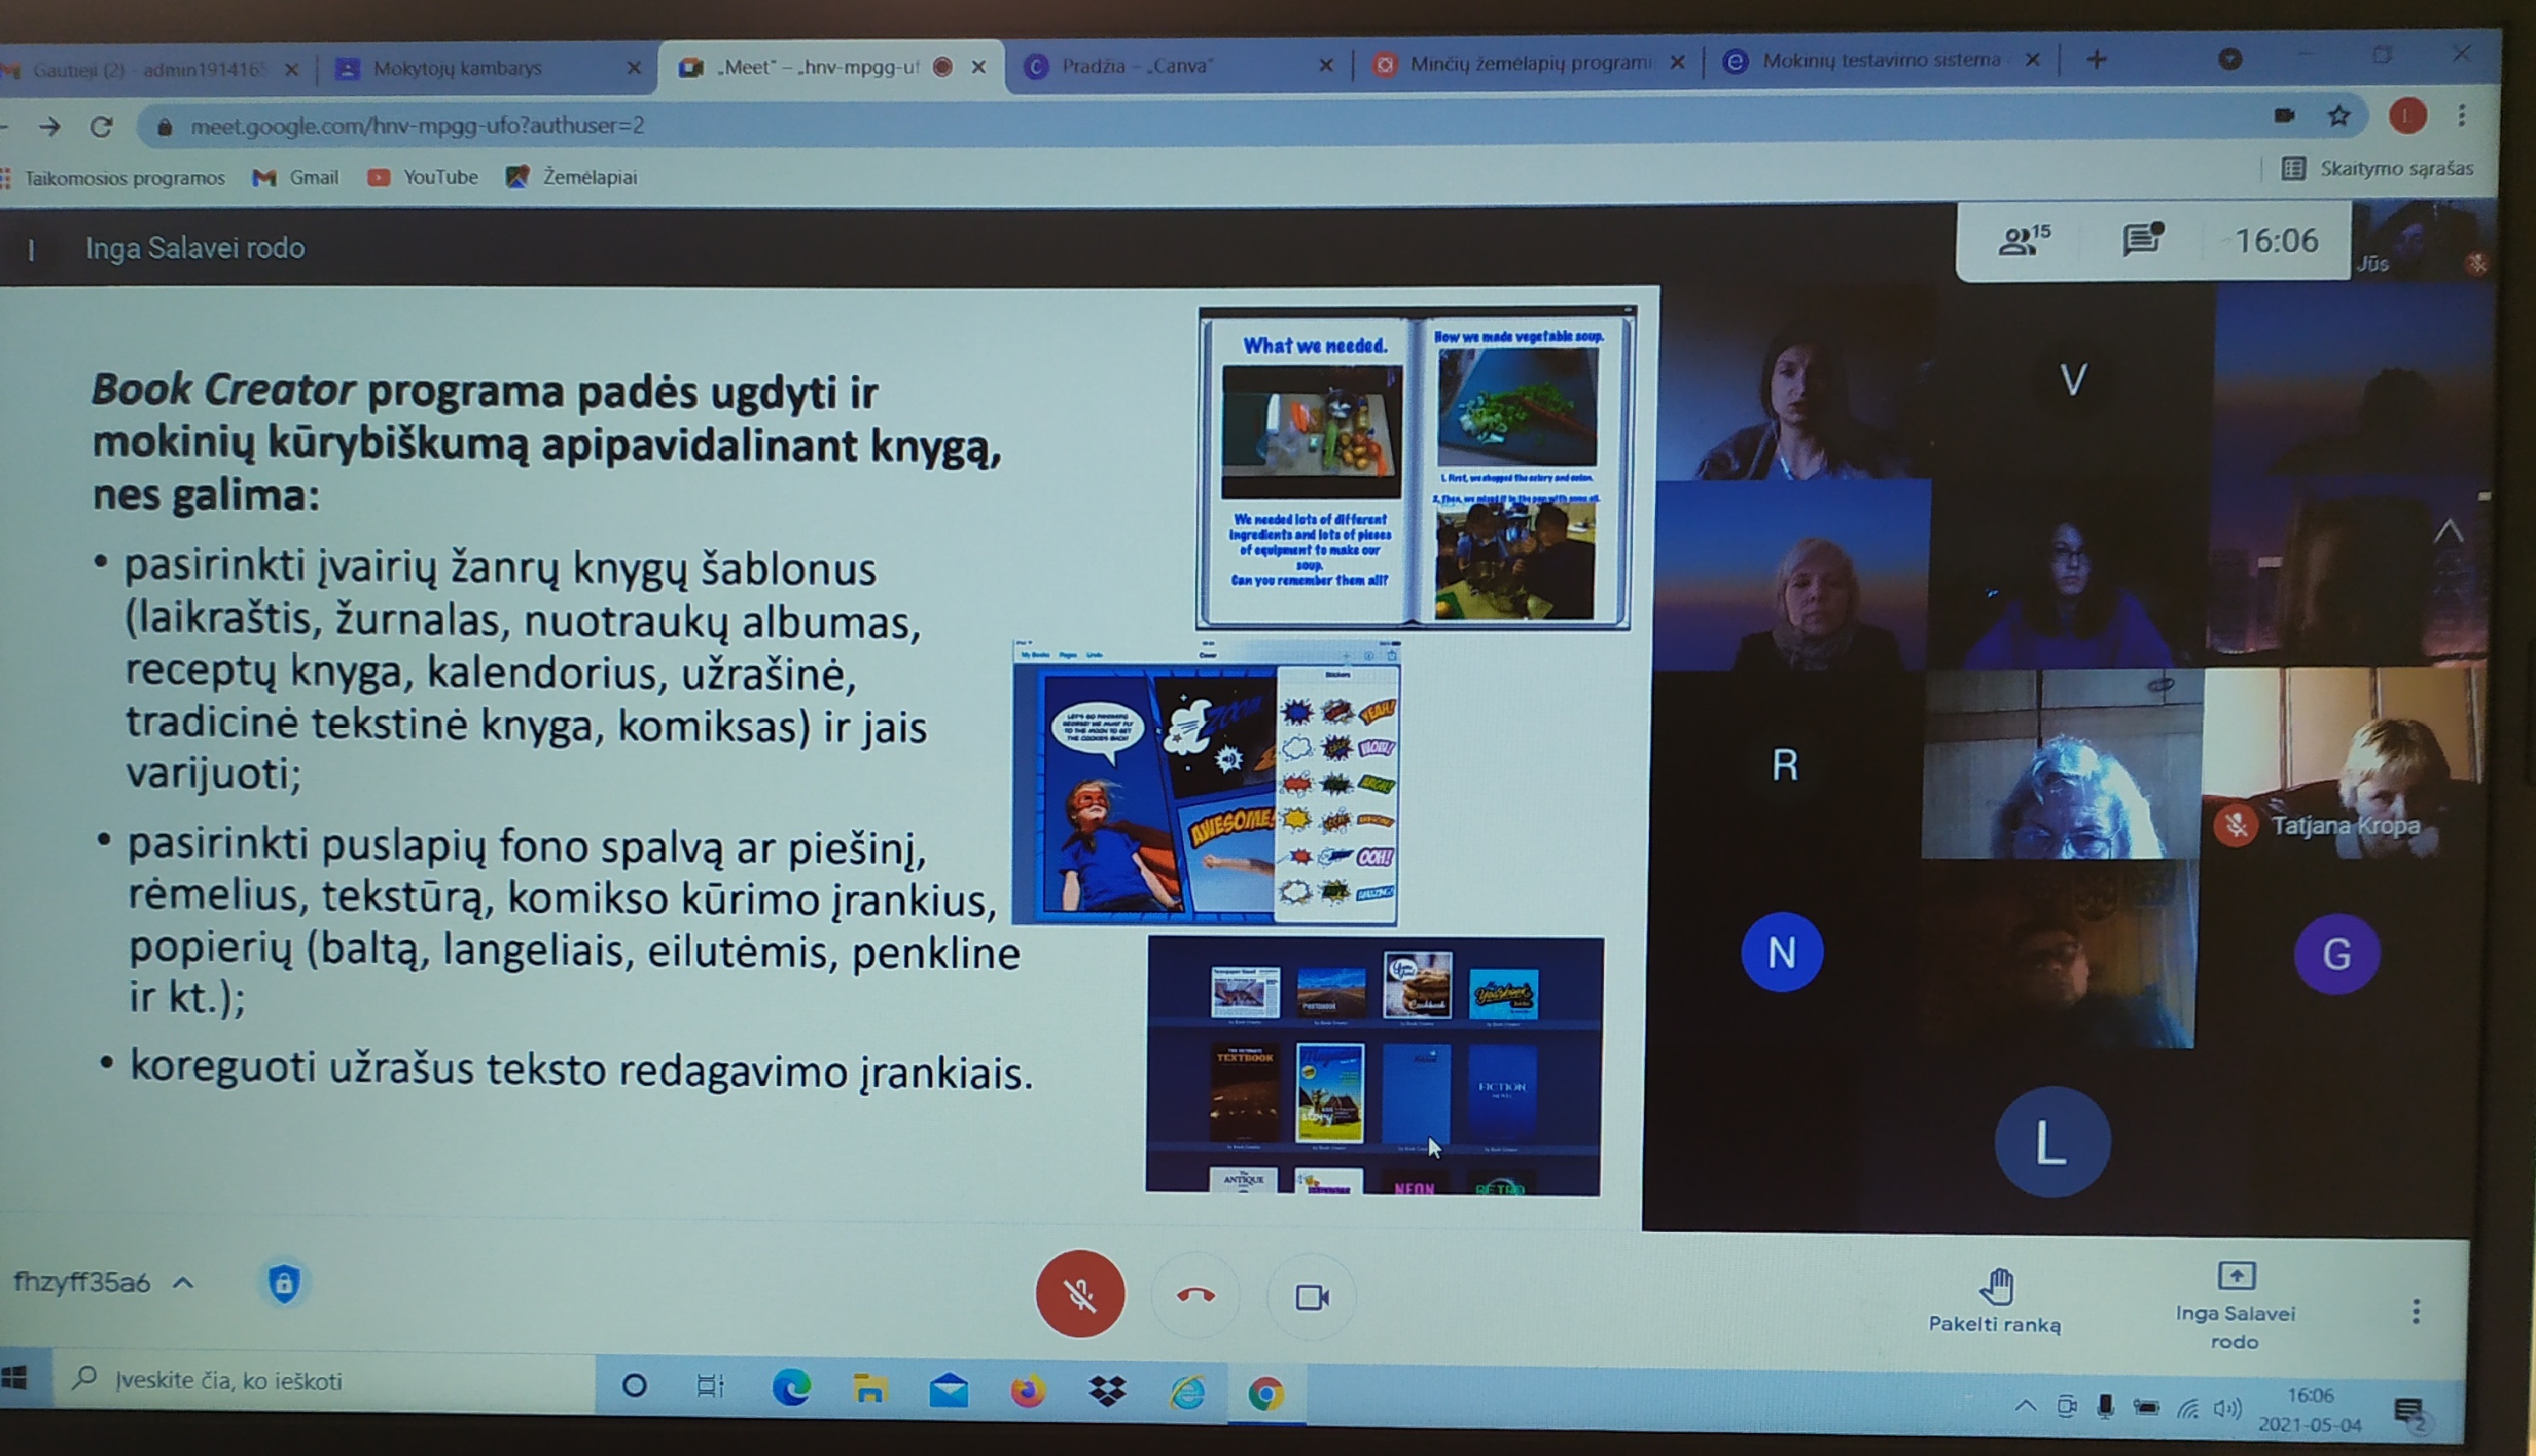Select participant avatar G

[x=2336, y=954]
